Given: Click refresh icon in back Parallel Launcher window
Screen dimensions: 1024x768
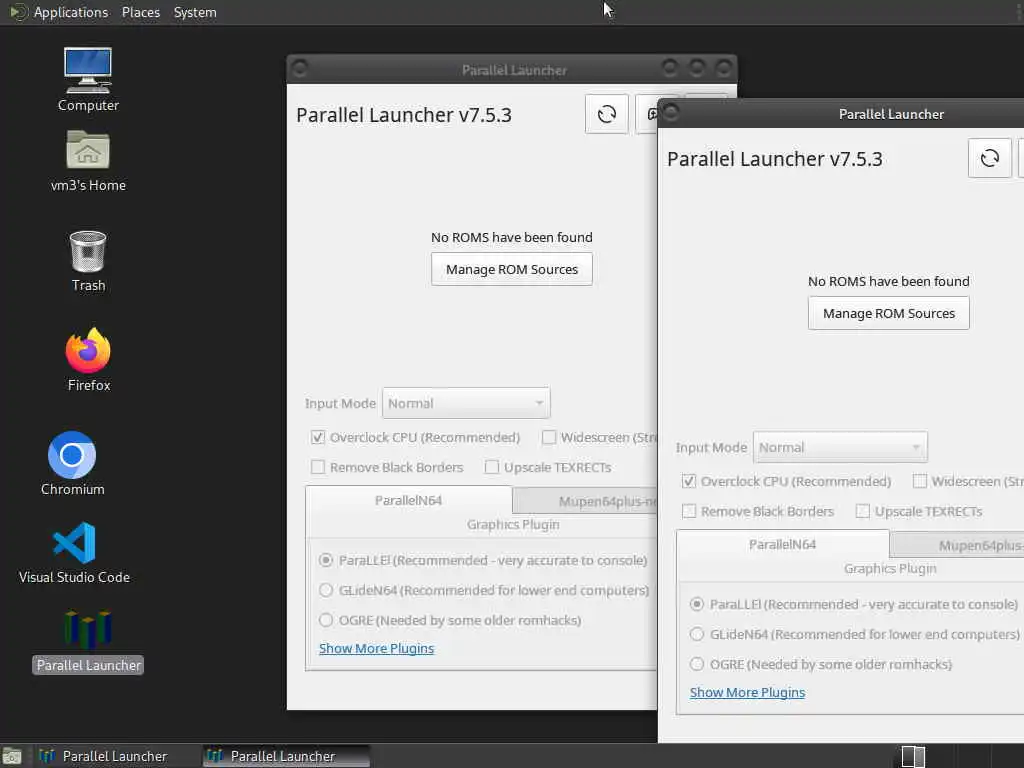Looking at the screenshot, I should (x=607, y=114).
